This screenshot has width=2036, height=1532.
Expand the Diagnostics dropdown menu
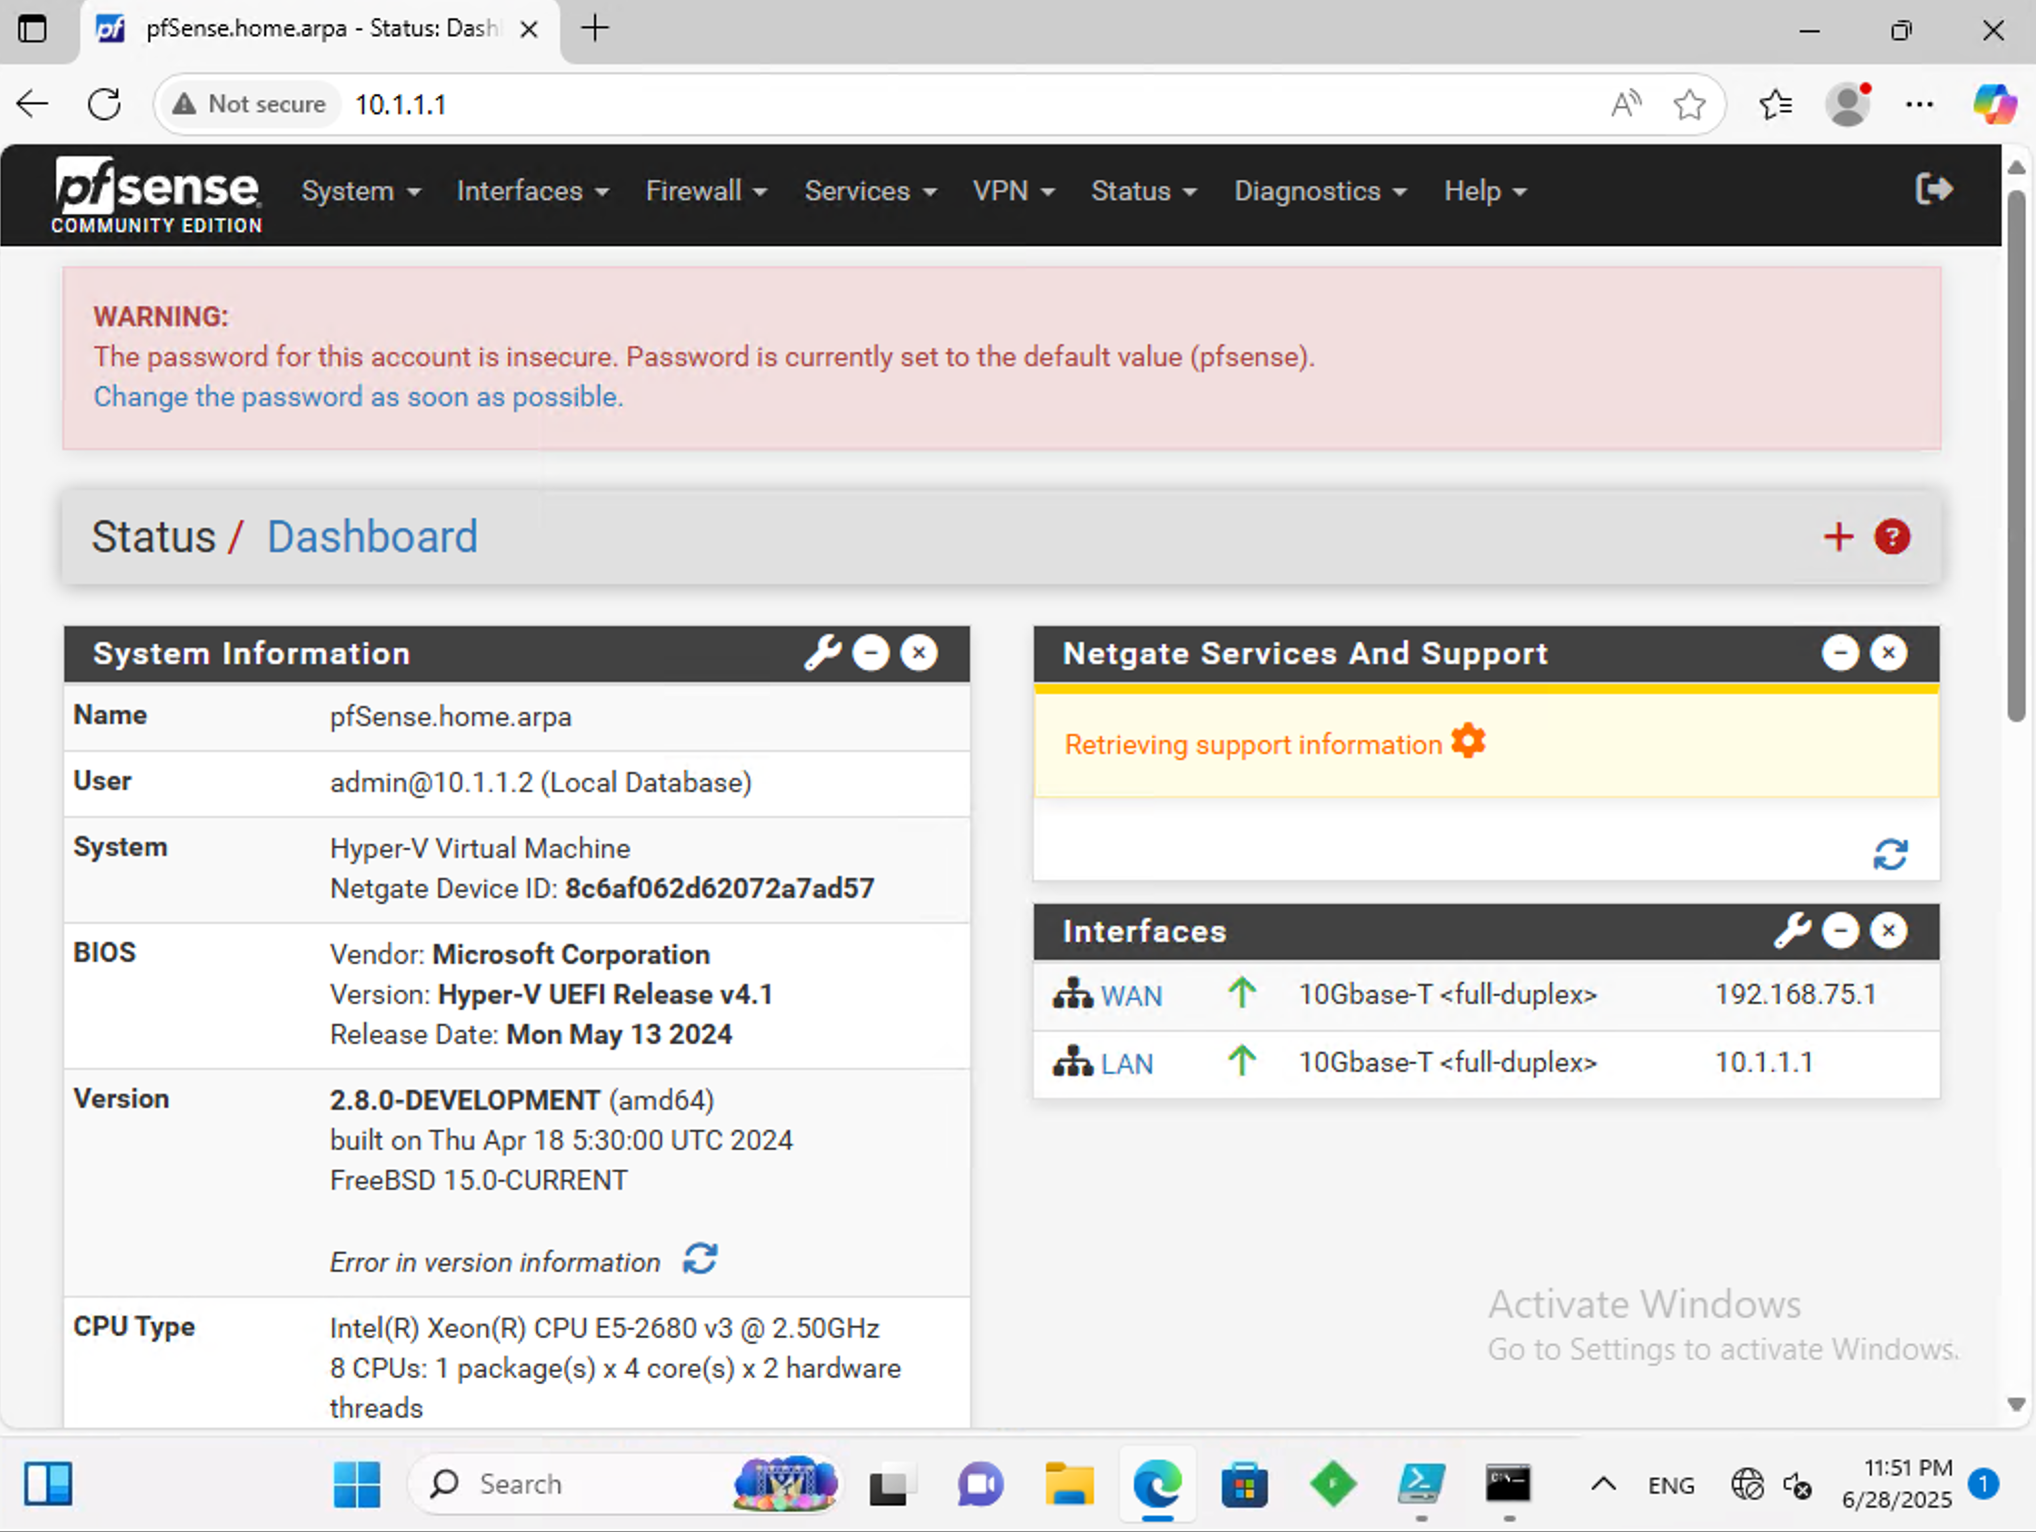[x=1319, y=191]
